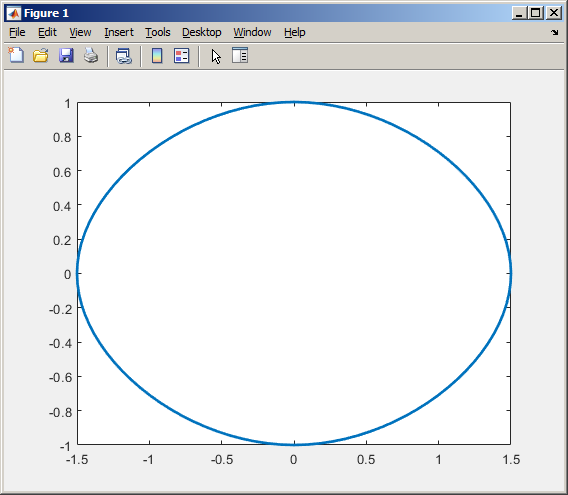Expand the Tools menu
The image size is (568, 495).
158,32
